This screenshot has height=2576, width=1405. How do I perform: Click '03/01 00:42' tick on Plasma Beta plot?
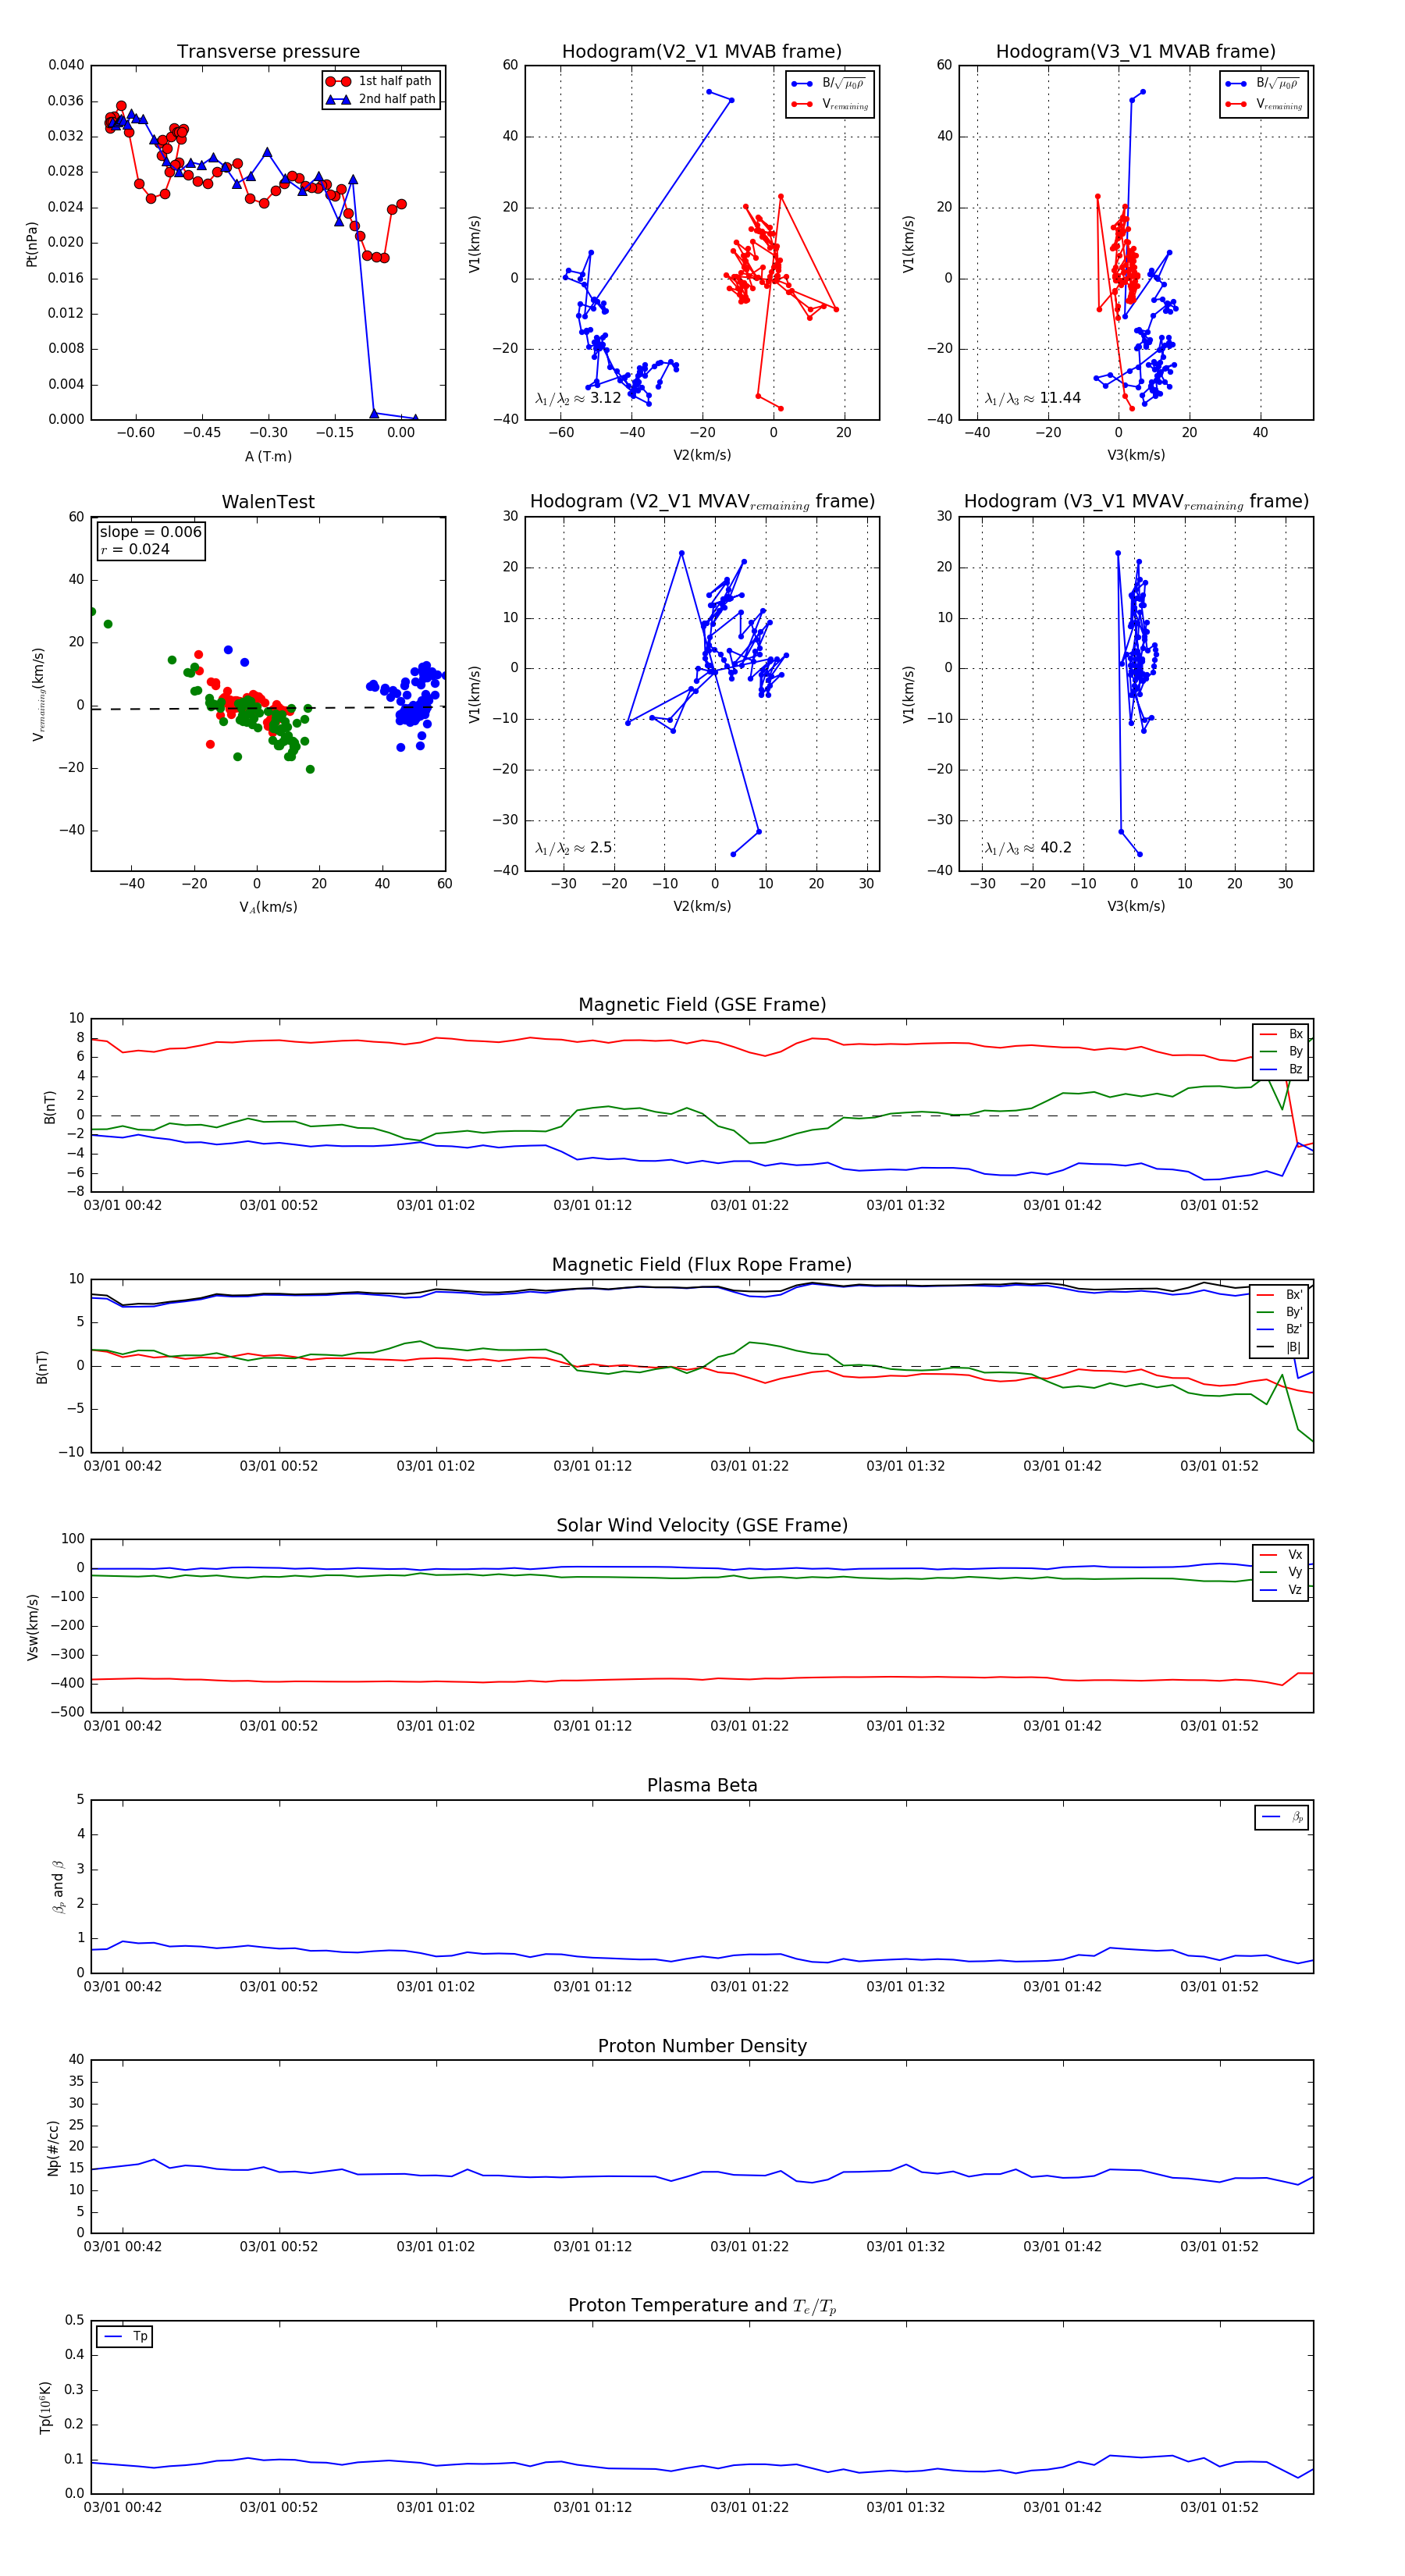point(122,1987)
